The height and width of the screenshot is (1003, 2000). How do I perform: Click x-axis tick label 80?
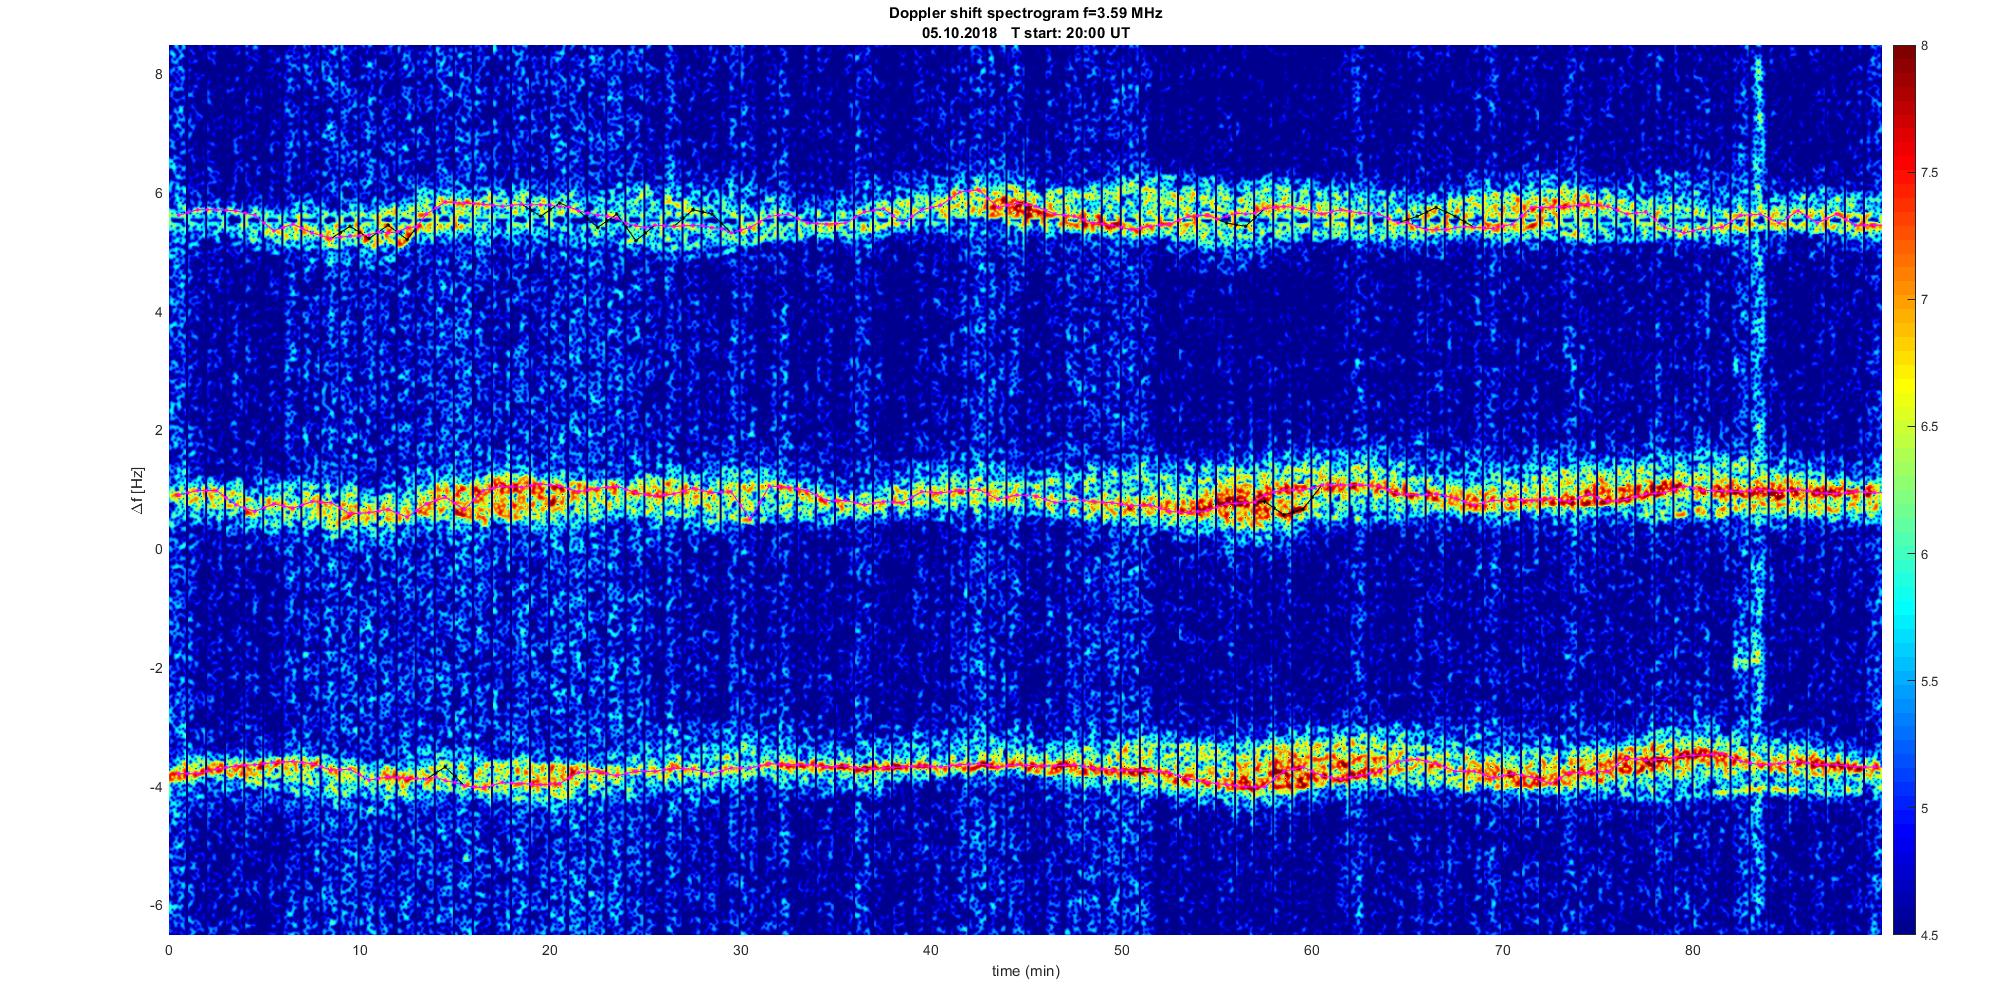point(1693,950)
